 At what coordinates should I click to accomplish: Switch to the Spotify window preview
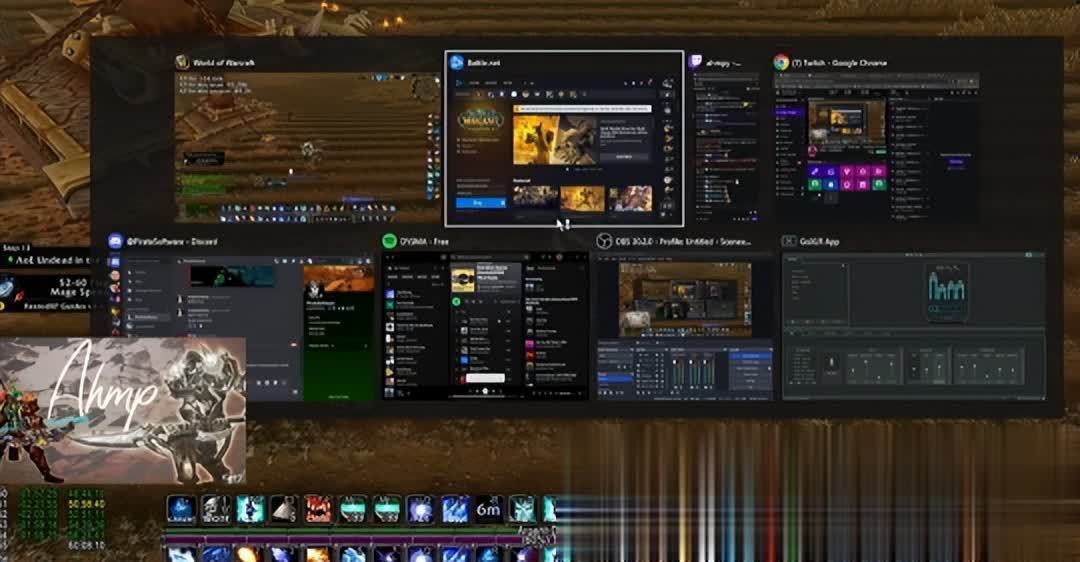point(486,326)
